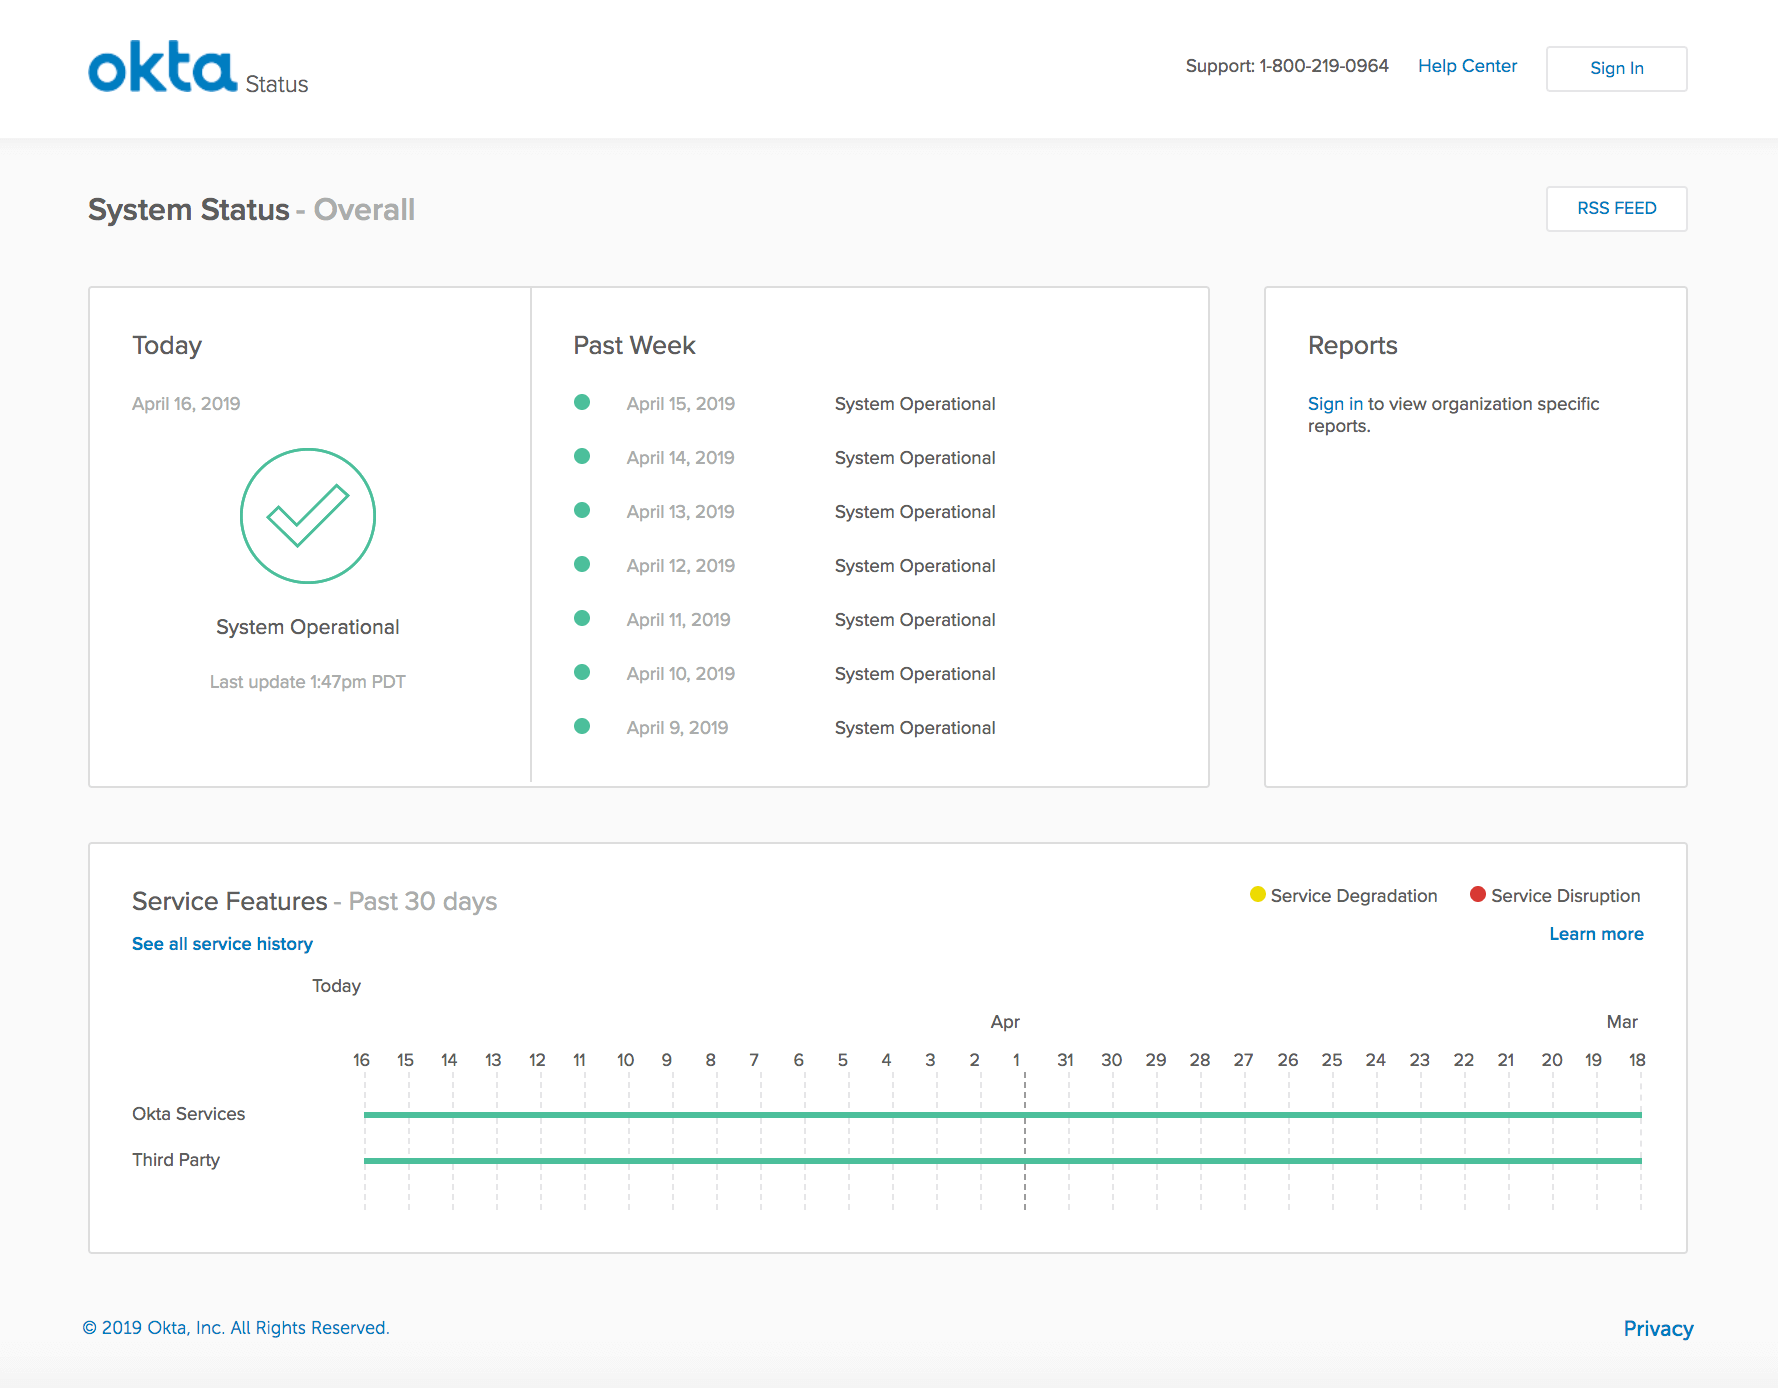The width and height of the screenshot is (1778, 1388).
Task: Click day 10 on the timeline axis
Action: 625,1060
